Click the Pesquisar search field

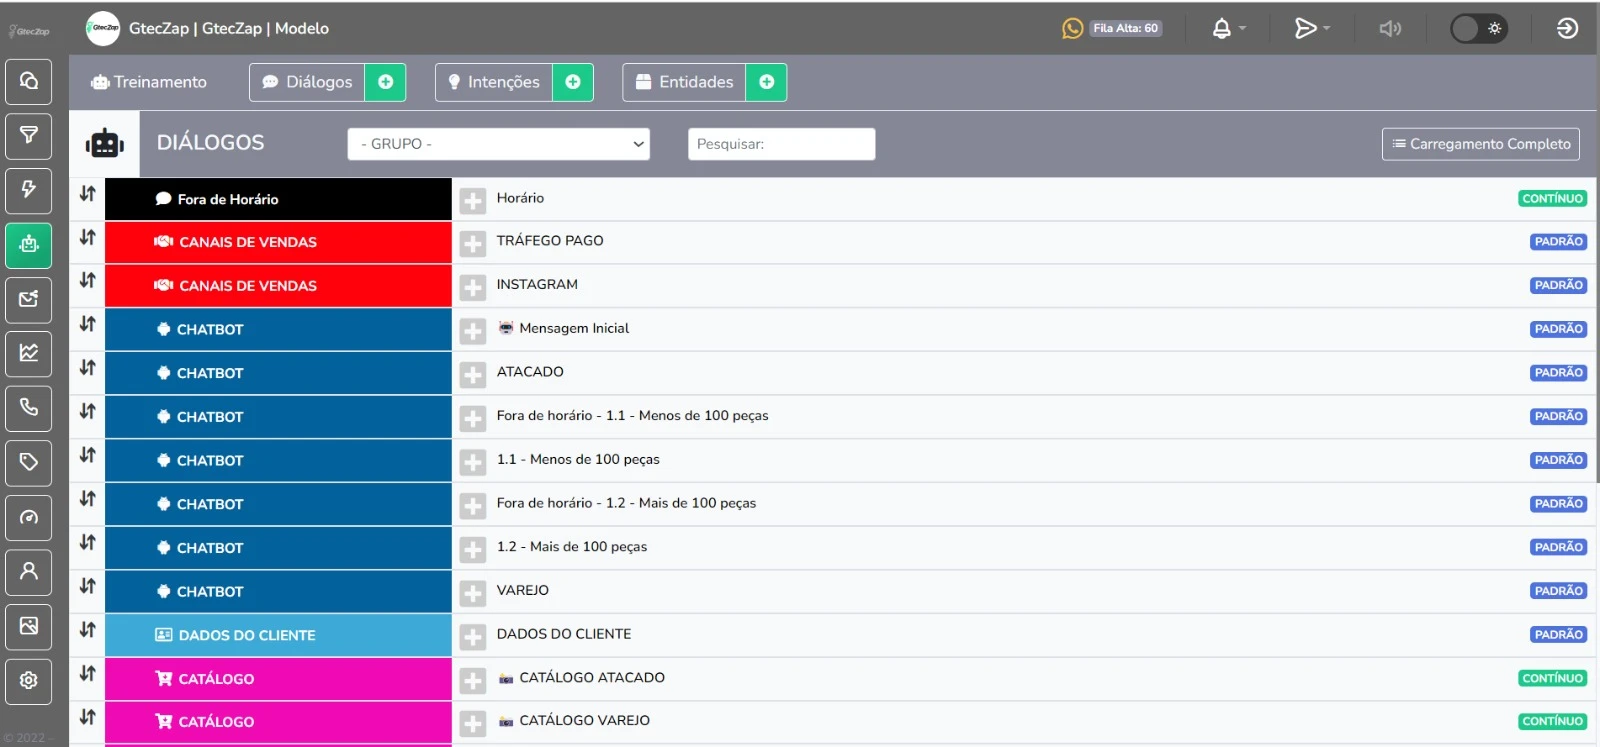pos(782,144)
